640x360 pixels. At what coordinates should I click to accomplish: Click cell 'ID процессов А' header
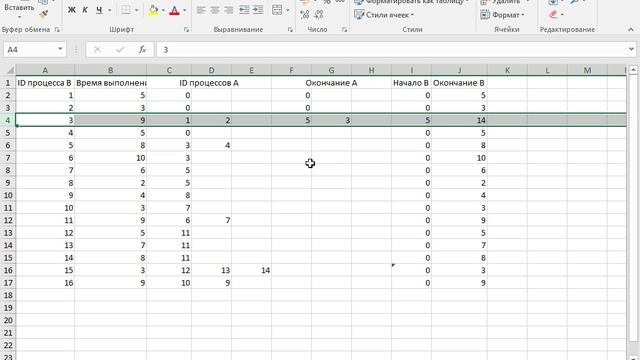(x=209, y=83)
